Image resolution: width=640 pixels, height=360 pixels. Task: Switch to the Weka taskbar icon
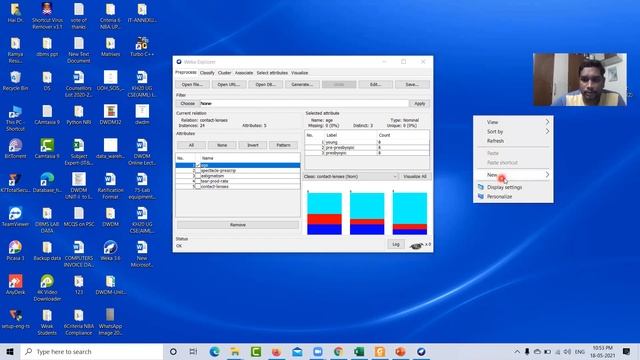(x=421, y=351)
